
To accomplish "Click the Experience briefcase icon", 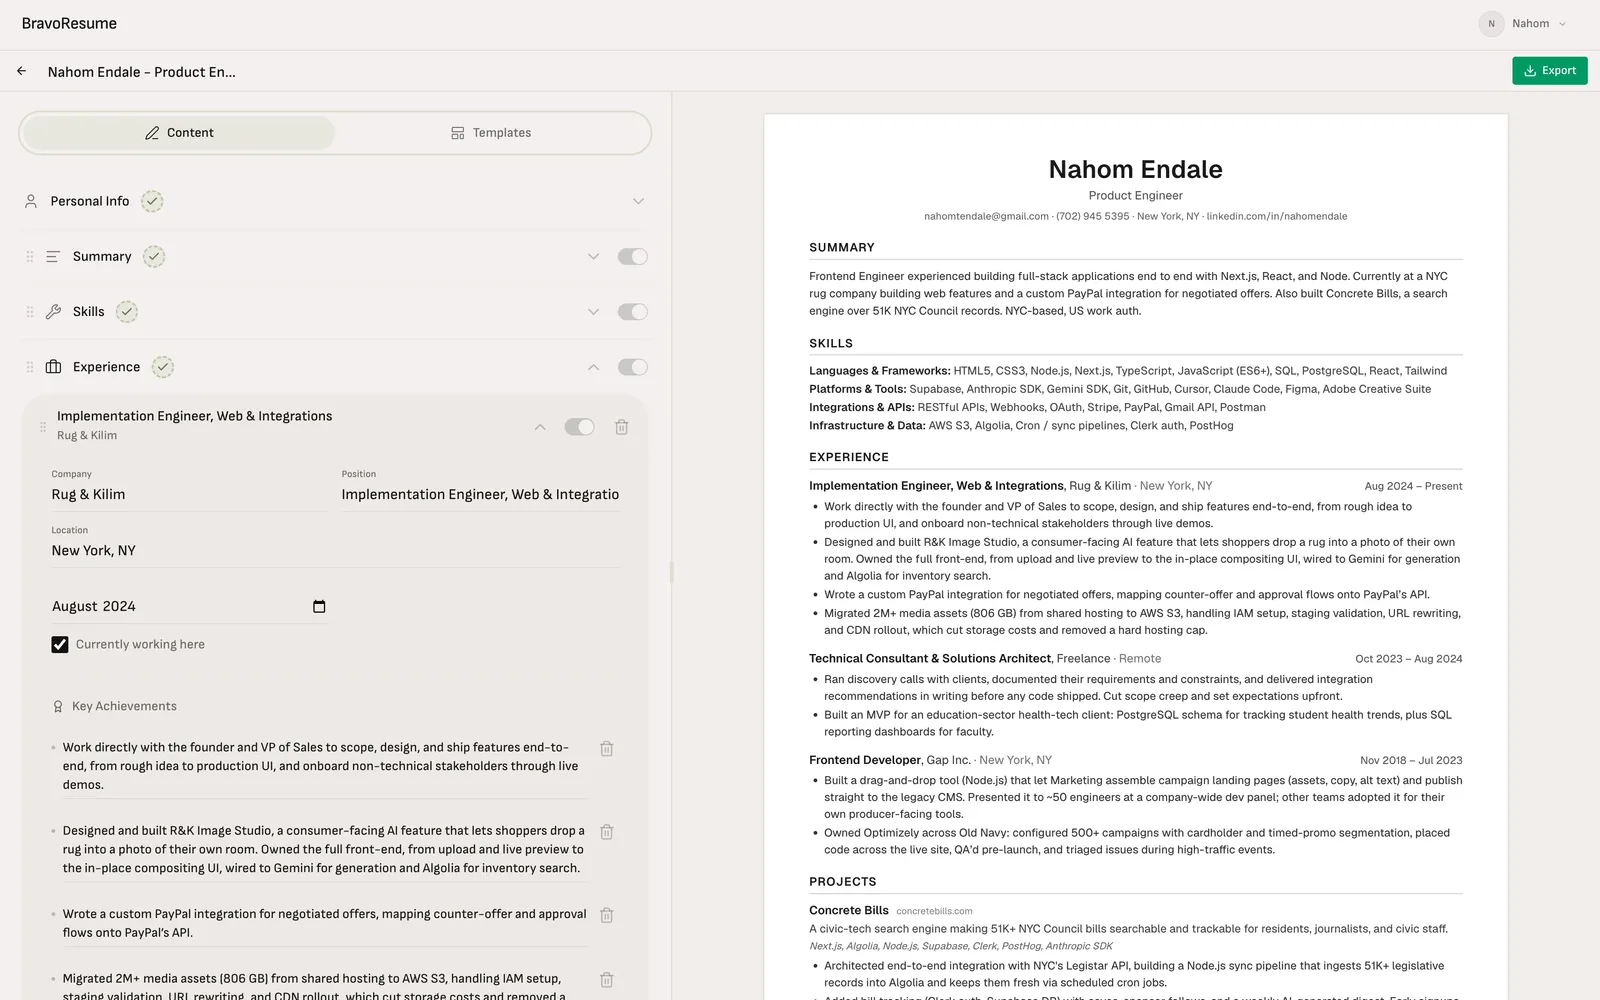I will [x=53, y=367].
